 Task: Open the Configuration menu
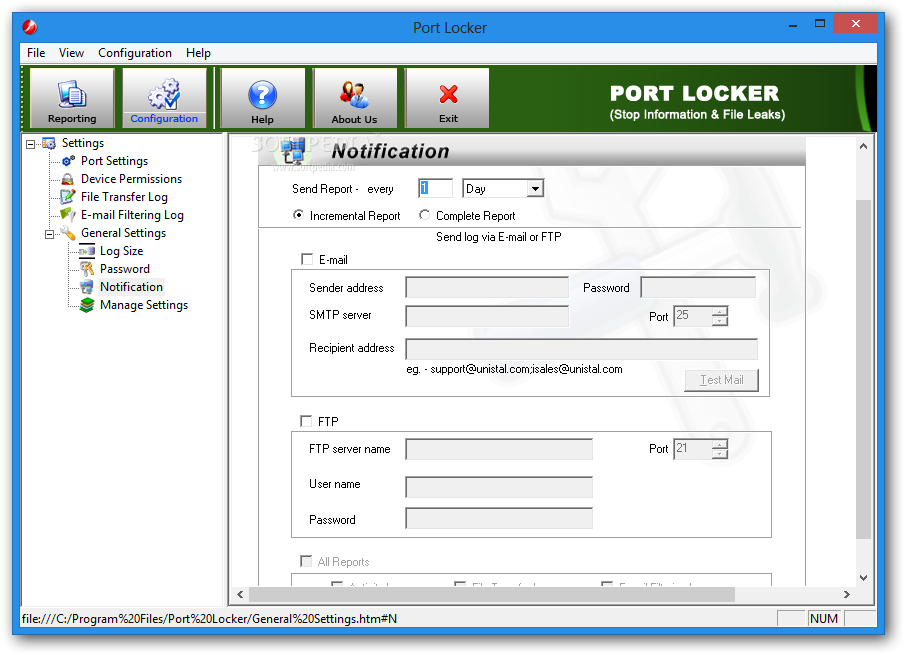click(134, 53)
